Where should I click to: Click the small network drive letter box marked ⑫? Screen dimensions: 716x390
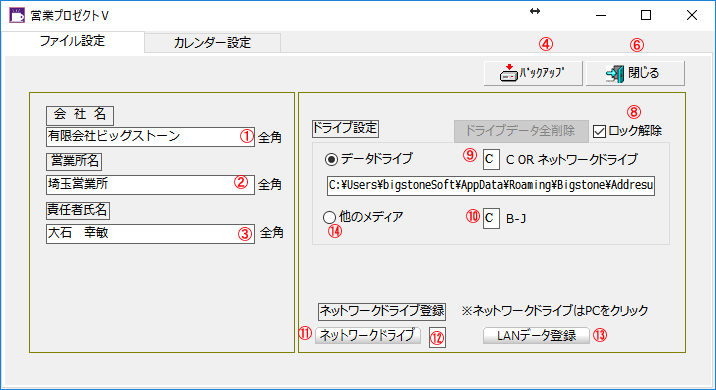pos(437,338)
